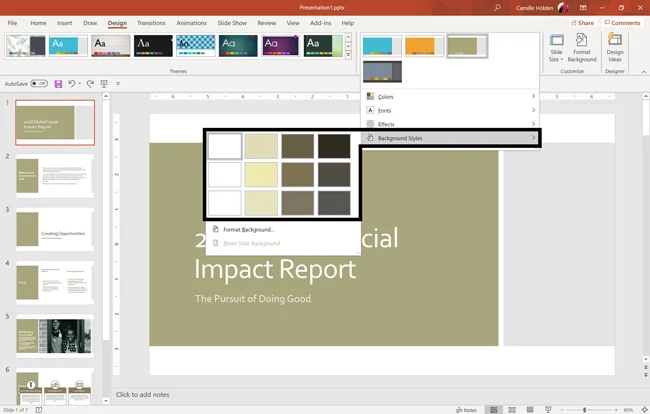Choose the pale yellow middle-row background style
650x414 pixels.
coord(261,174)
